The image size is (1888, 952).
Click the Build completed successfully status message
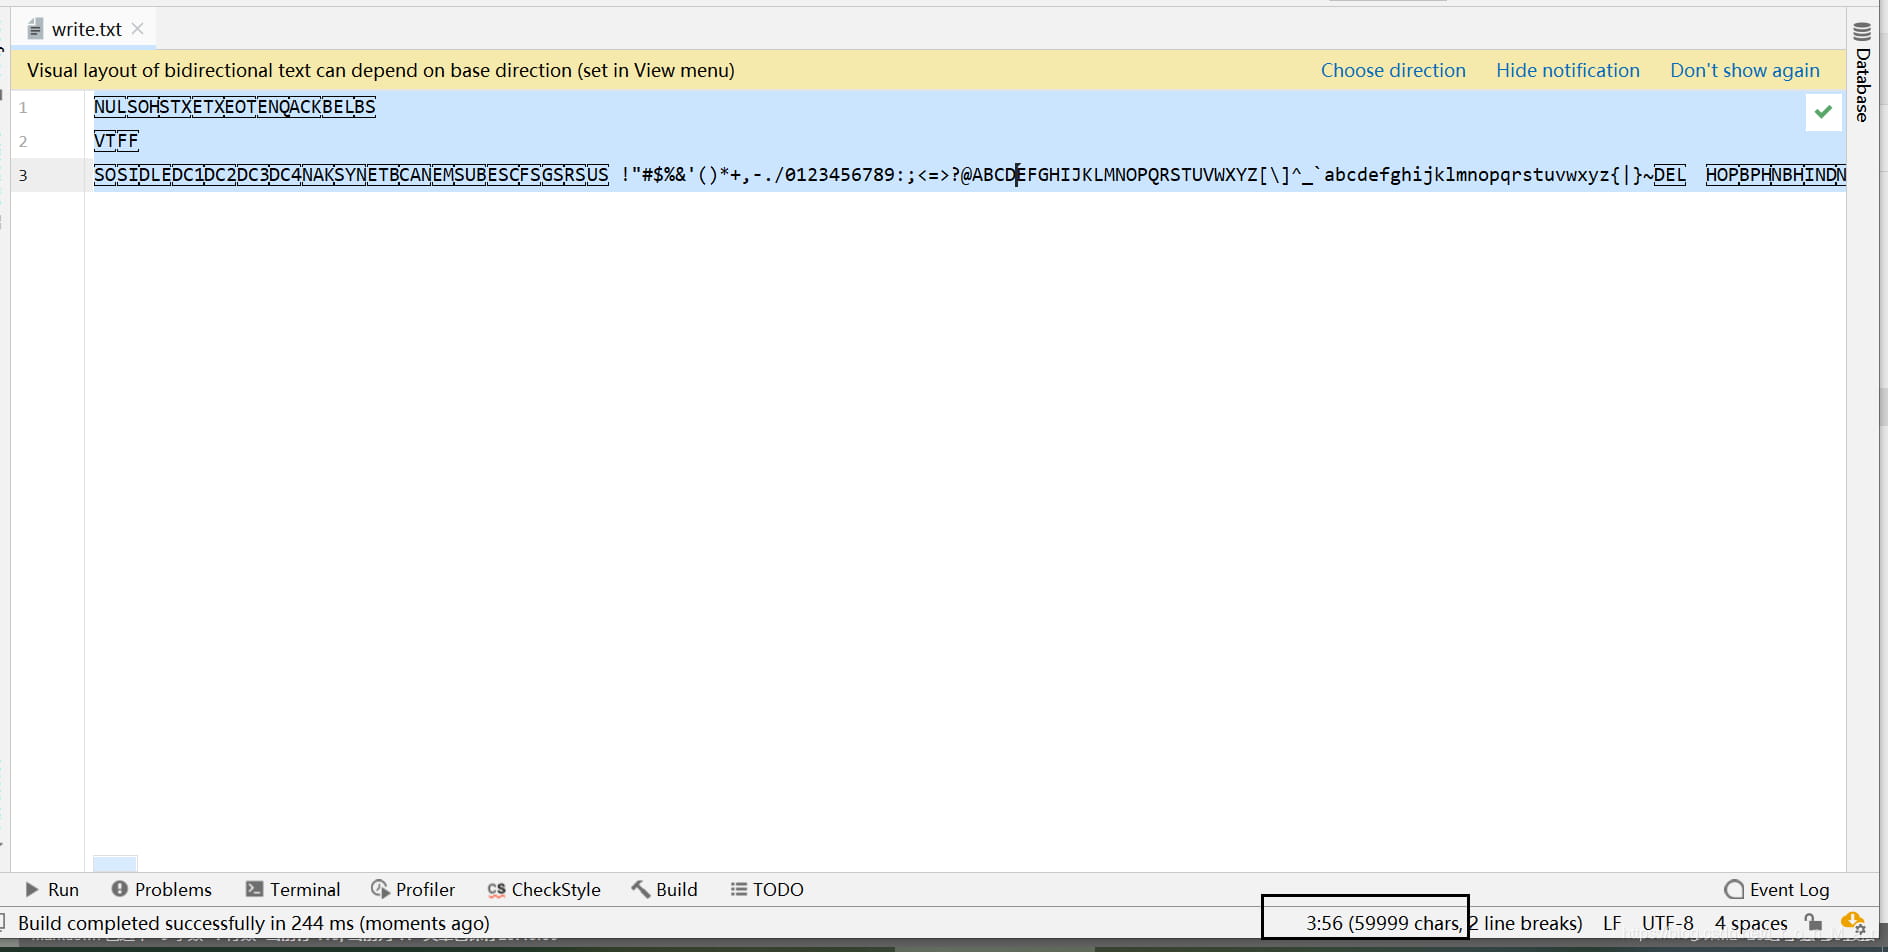(254, 923)
